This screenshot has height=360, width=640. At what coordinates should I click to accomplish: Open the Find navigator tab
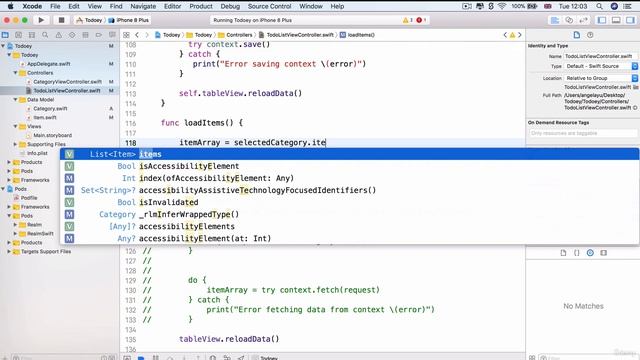click(45, 35)
